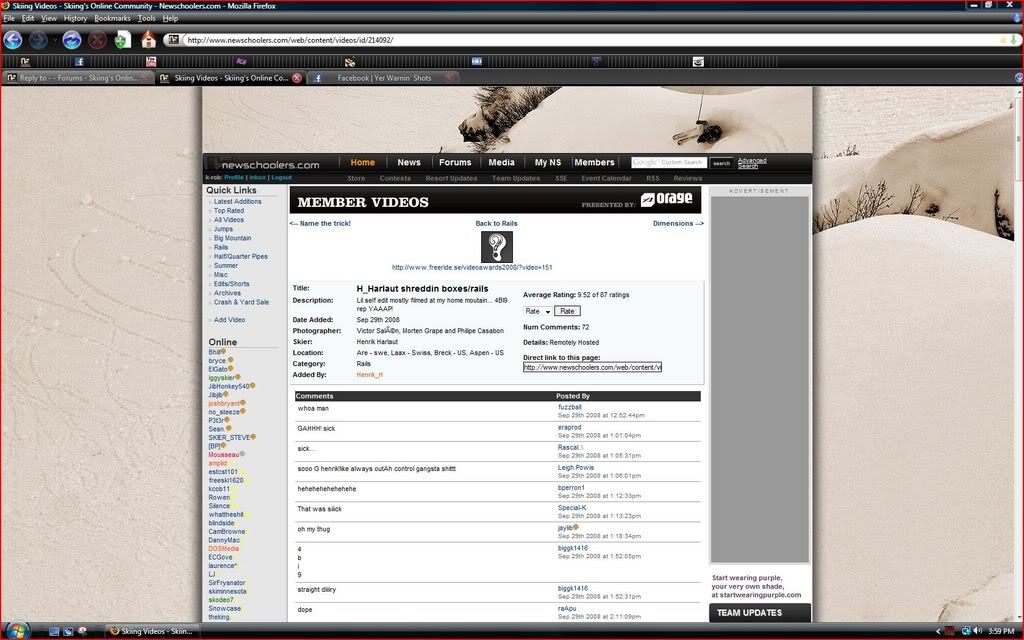Click the Stop loading X button
Viewport: 1024px width, 640px height.
pyautogui.click(x=97, y=40)
